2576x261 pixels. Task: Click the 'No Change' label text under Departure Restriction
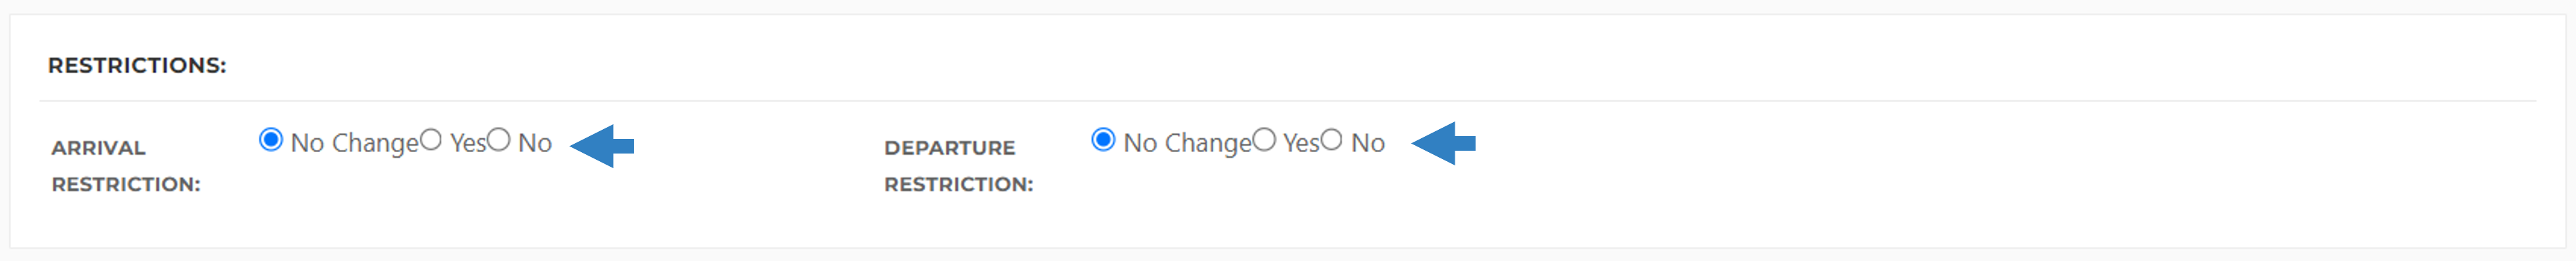point(1187,144)
